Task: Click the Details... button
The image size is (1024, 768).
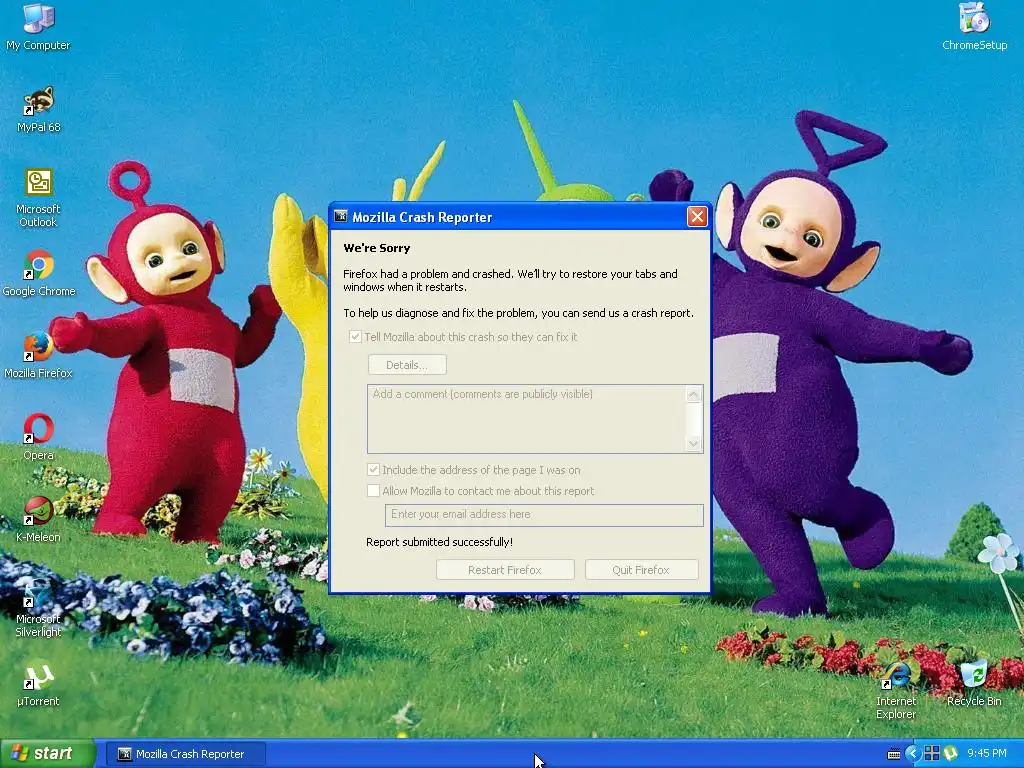Action: pyautogui.click(x=407, y=364)
